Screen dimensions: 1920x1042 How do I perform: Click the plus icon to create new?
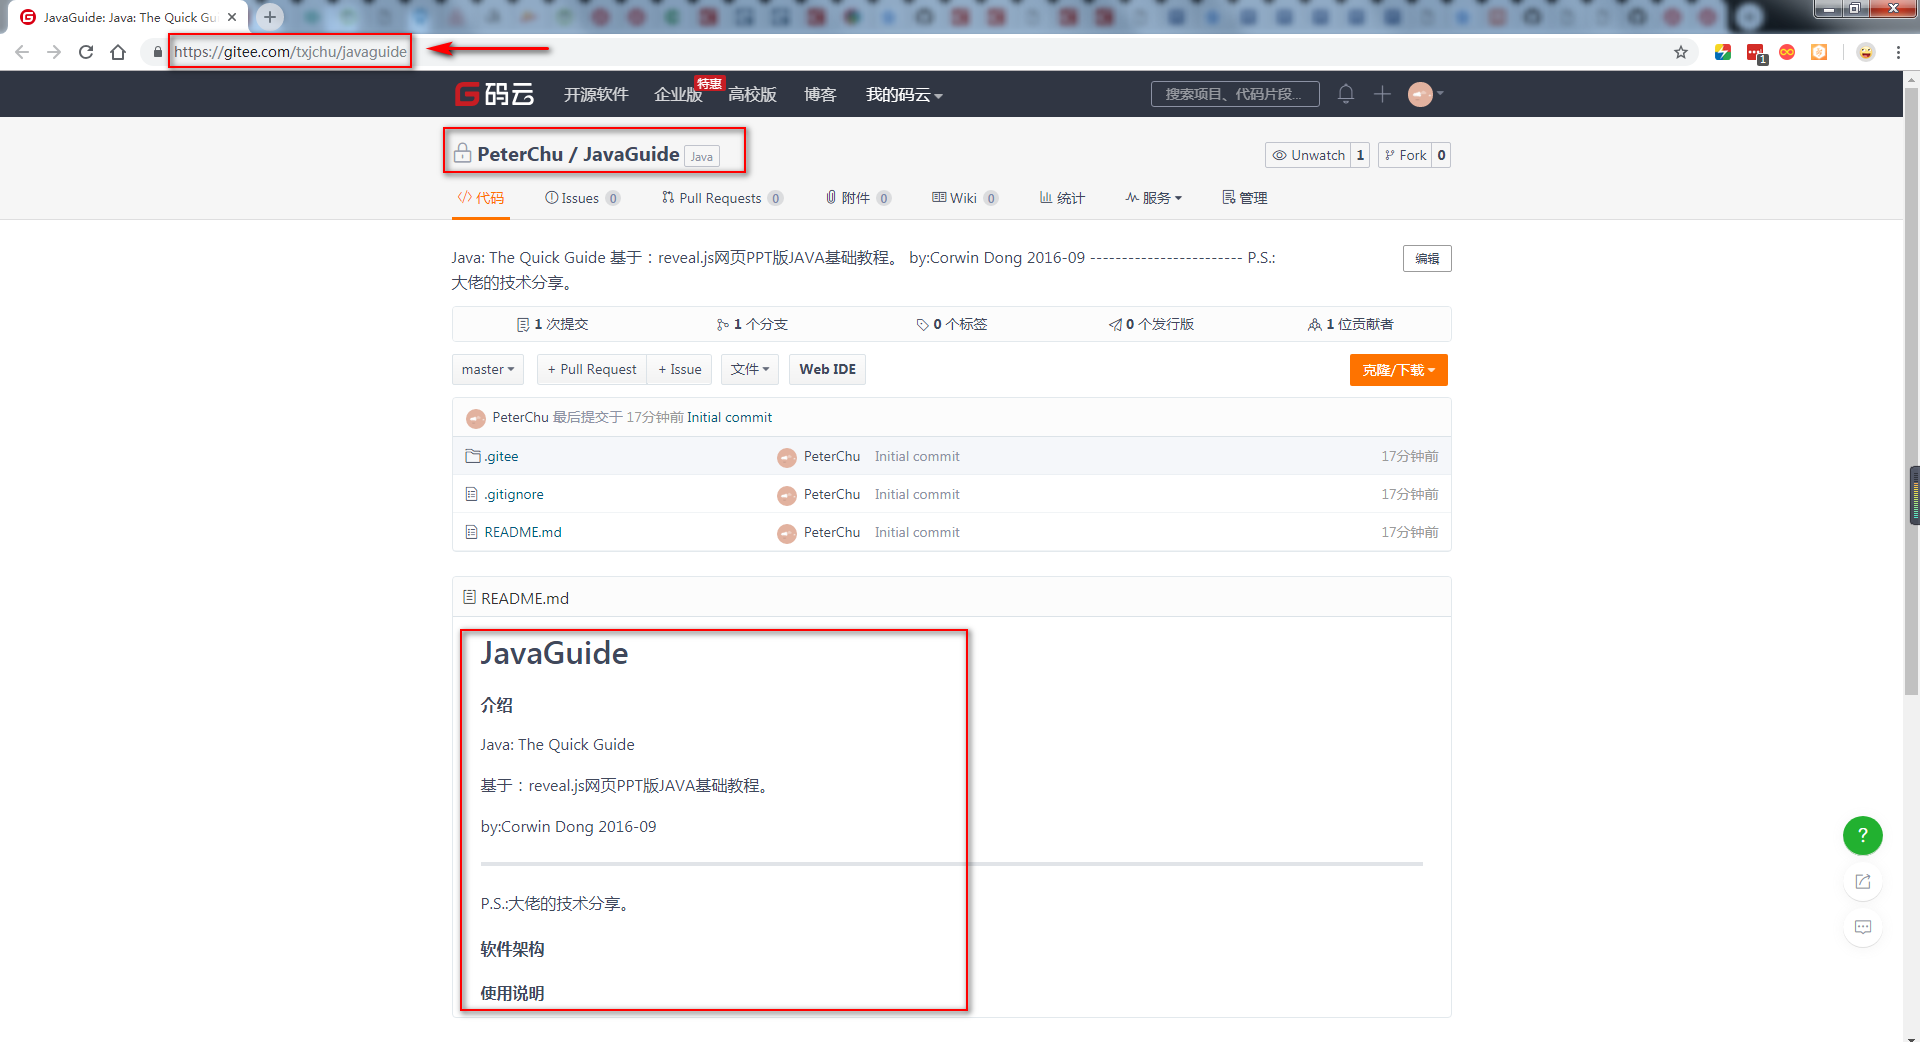[1382, 94]
